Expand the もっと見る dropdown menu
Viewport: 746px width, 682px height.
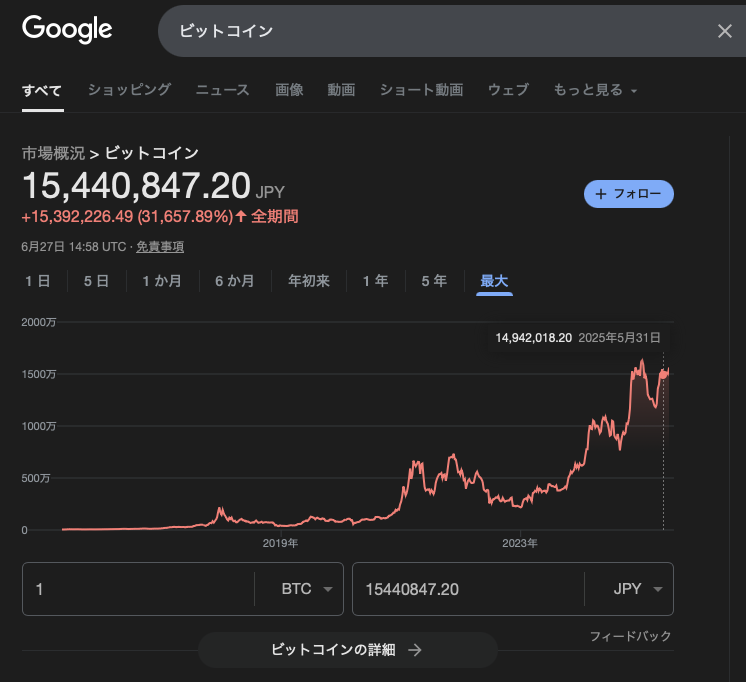click(x=595, y=90)
